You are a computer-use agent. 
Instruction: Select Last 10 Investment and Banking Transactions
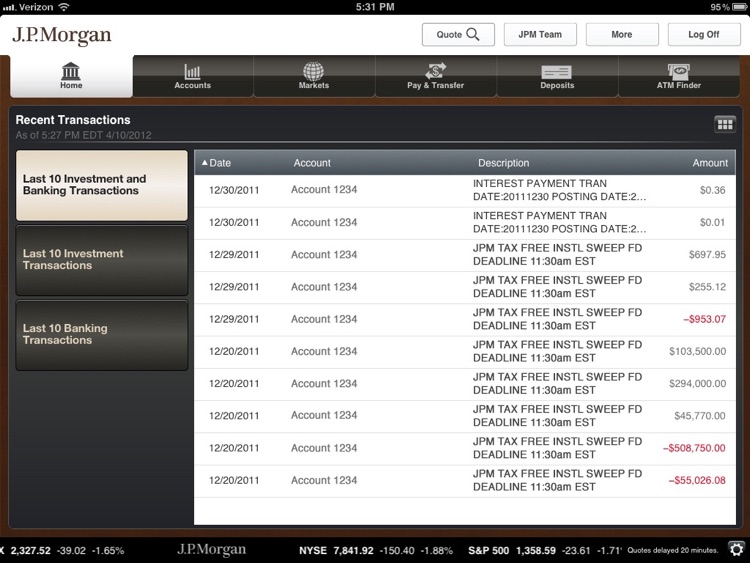[x=102, y=185]
